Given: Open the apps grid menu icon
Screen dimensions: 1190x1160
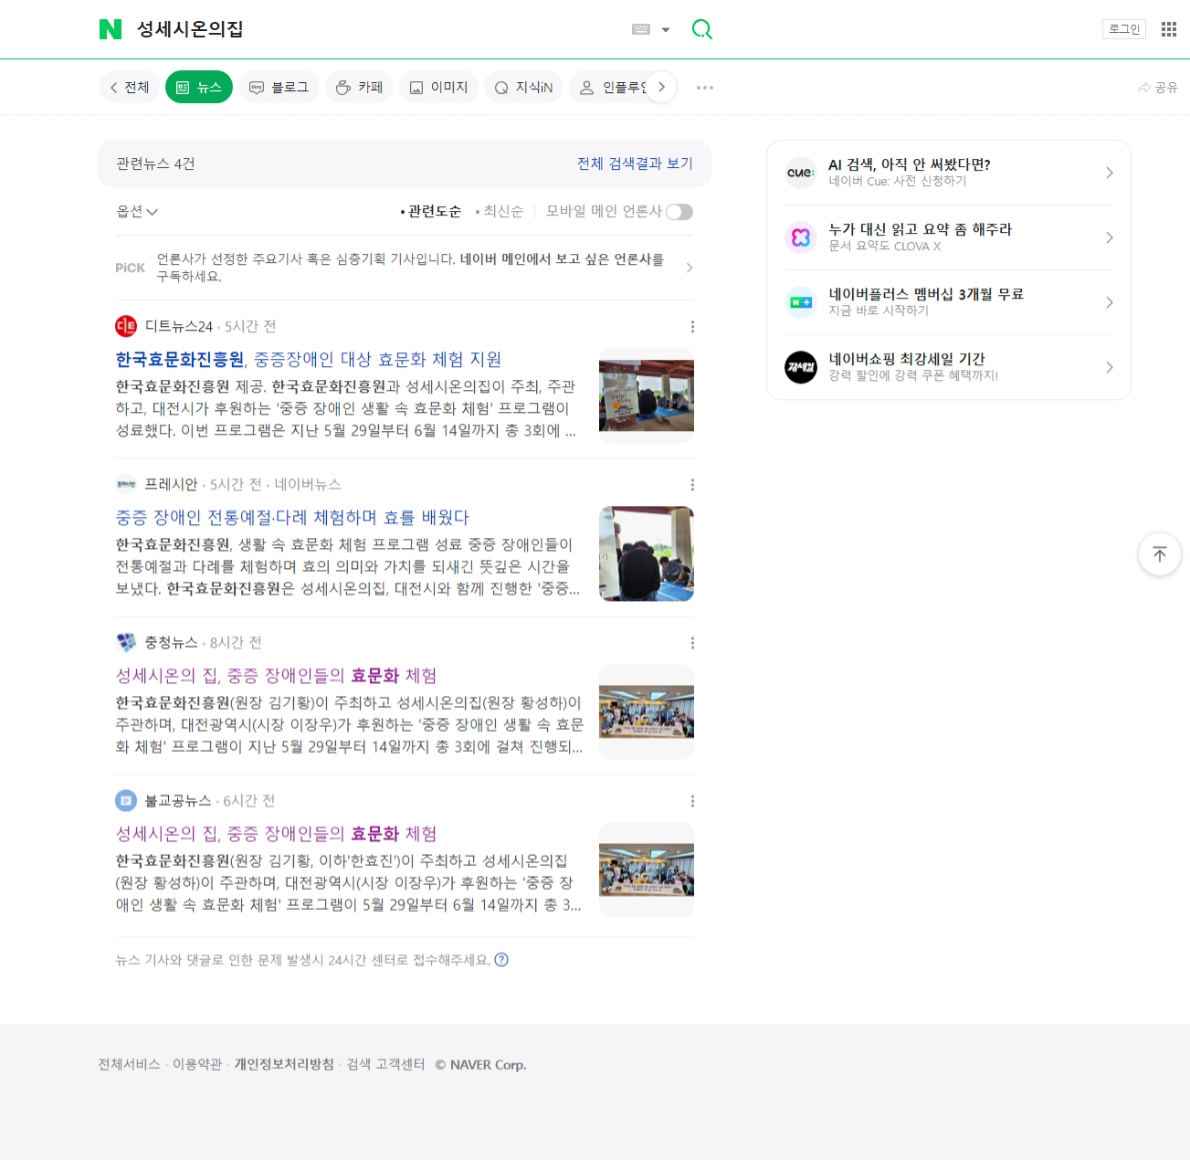Looking at the screenshot, I should (1169, 30).
